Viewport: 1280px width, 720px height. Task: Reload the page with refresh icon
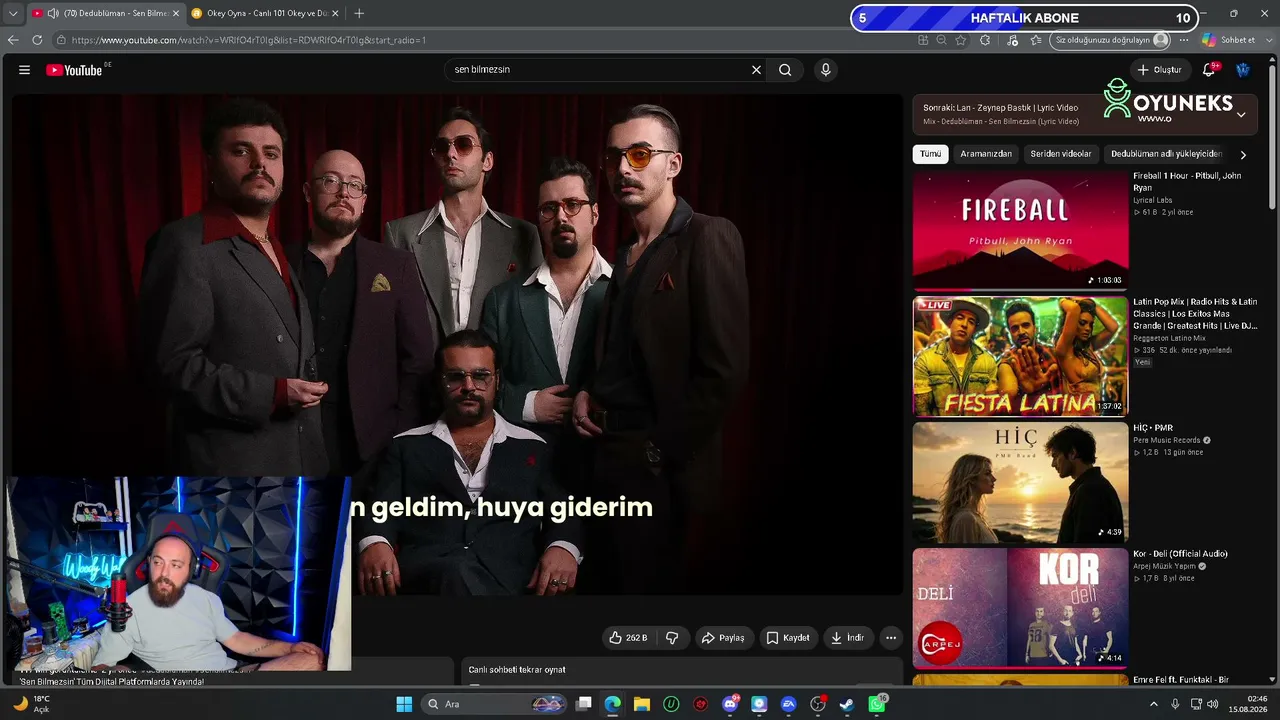37,40
